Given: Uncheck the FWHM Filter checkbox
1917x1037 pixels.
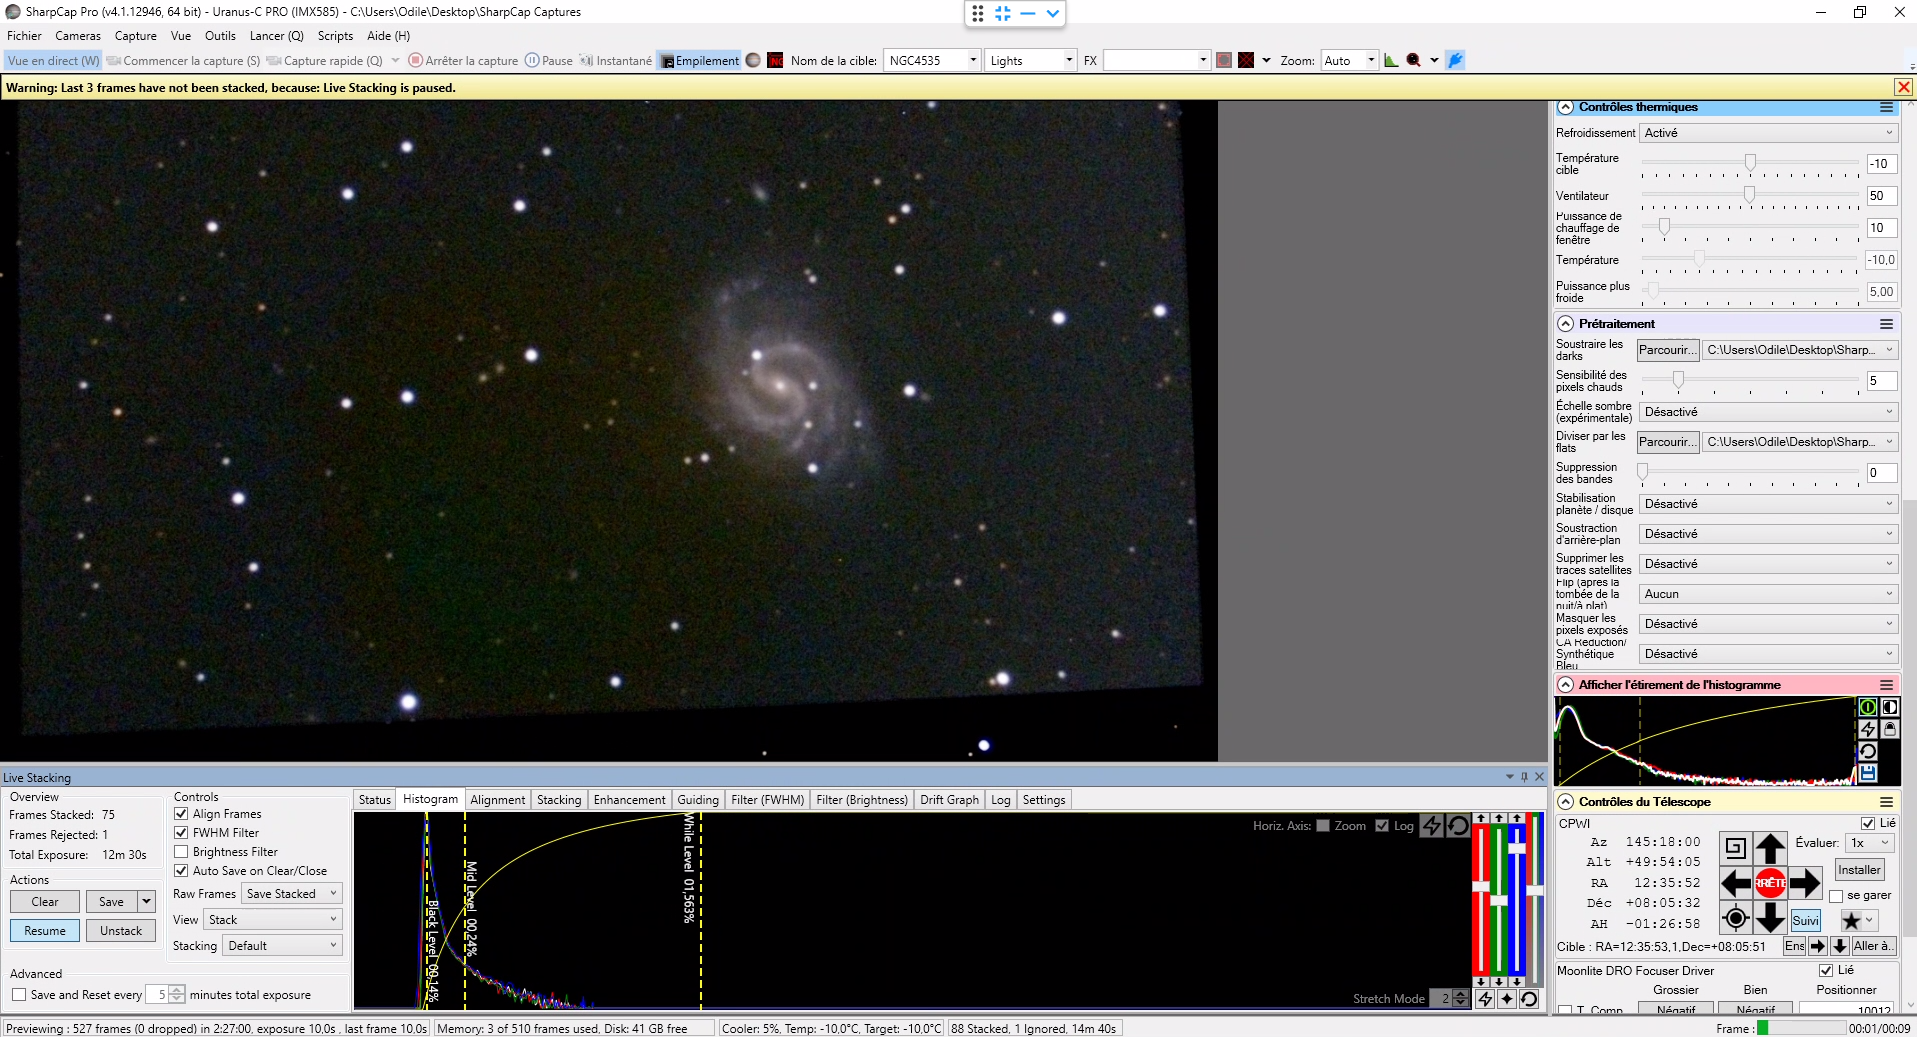Looking at the screenshot, I should [x=181, y=833].
